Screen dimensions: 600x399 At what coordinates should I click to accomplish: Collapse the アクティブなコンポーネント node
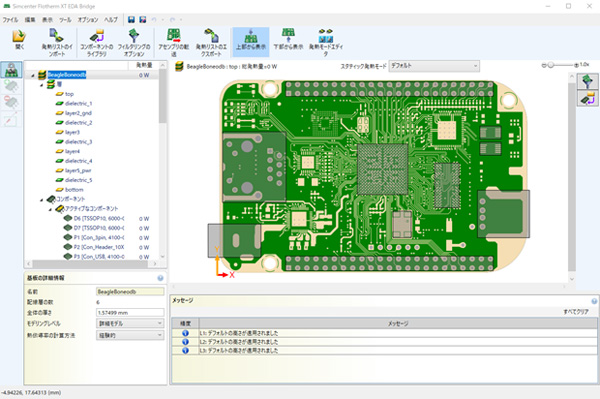point(50,209)
